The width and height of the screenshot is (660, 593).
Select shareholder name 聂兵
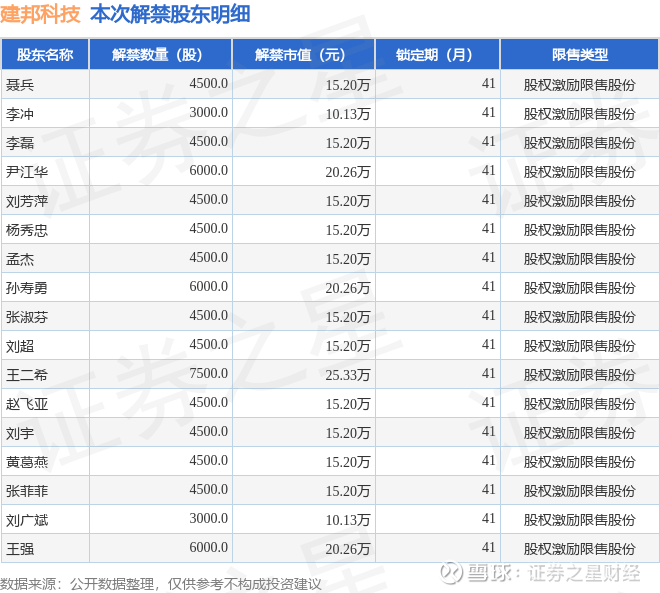coord(20,85)
